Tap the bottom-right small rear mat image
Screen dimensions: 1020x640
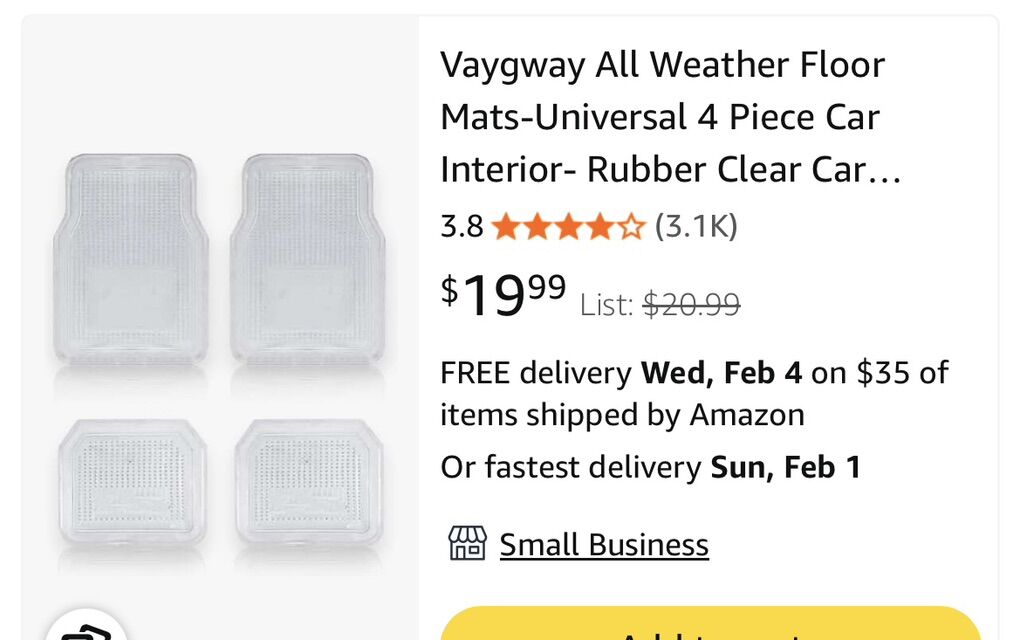pyautogui.click(x=308, y=482)
